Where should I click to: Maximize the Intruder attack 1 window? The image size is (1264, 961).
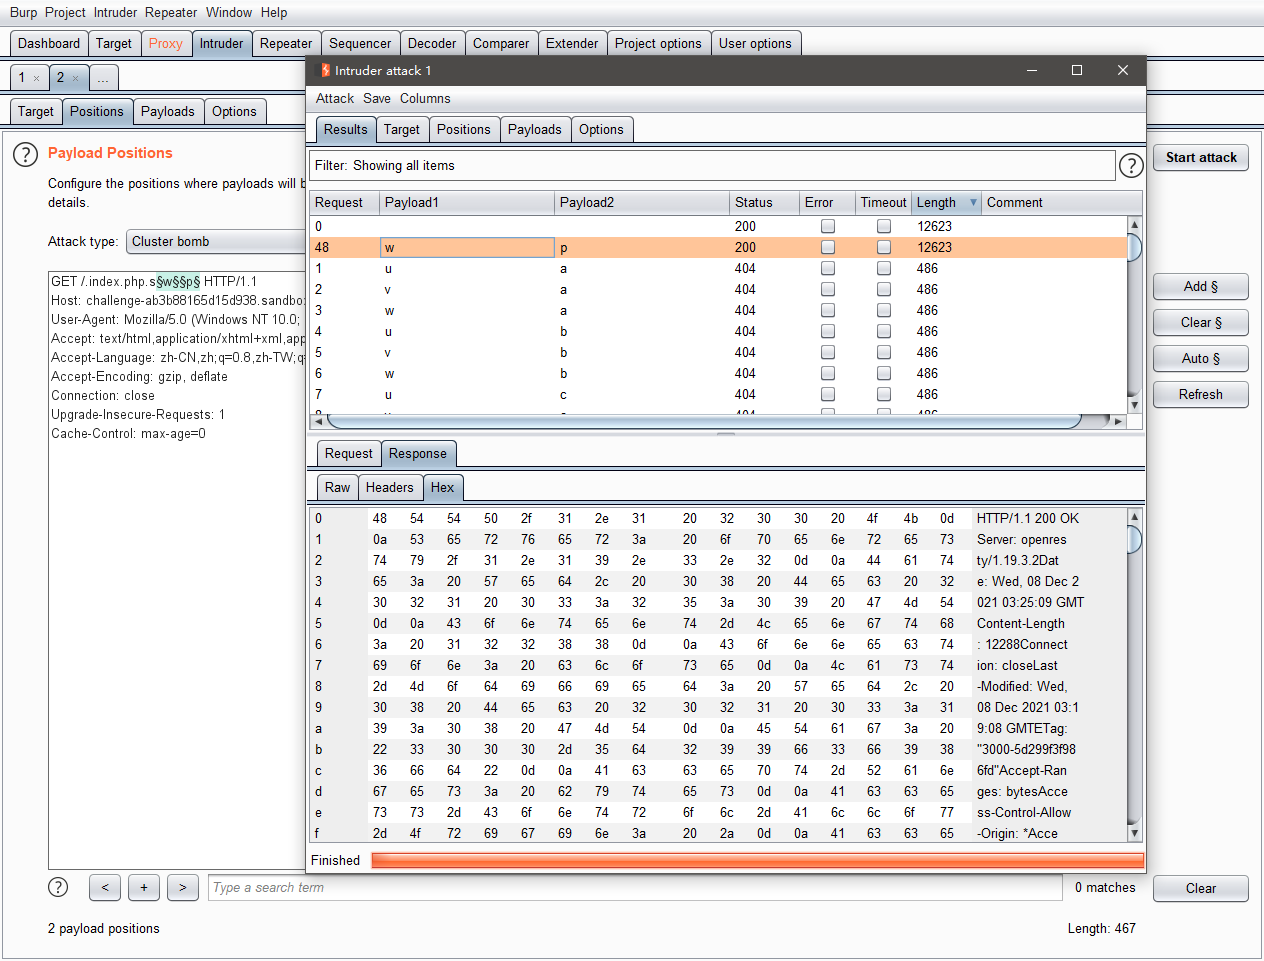[x=1077, y=70]
